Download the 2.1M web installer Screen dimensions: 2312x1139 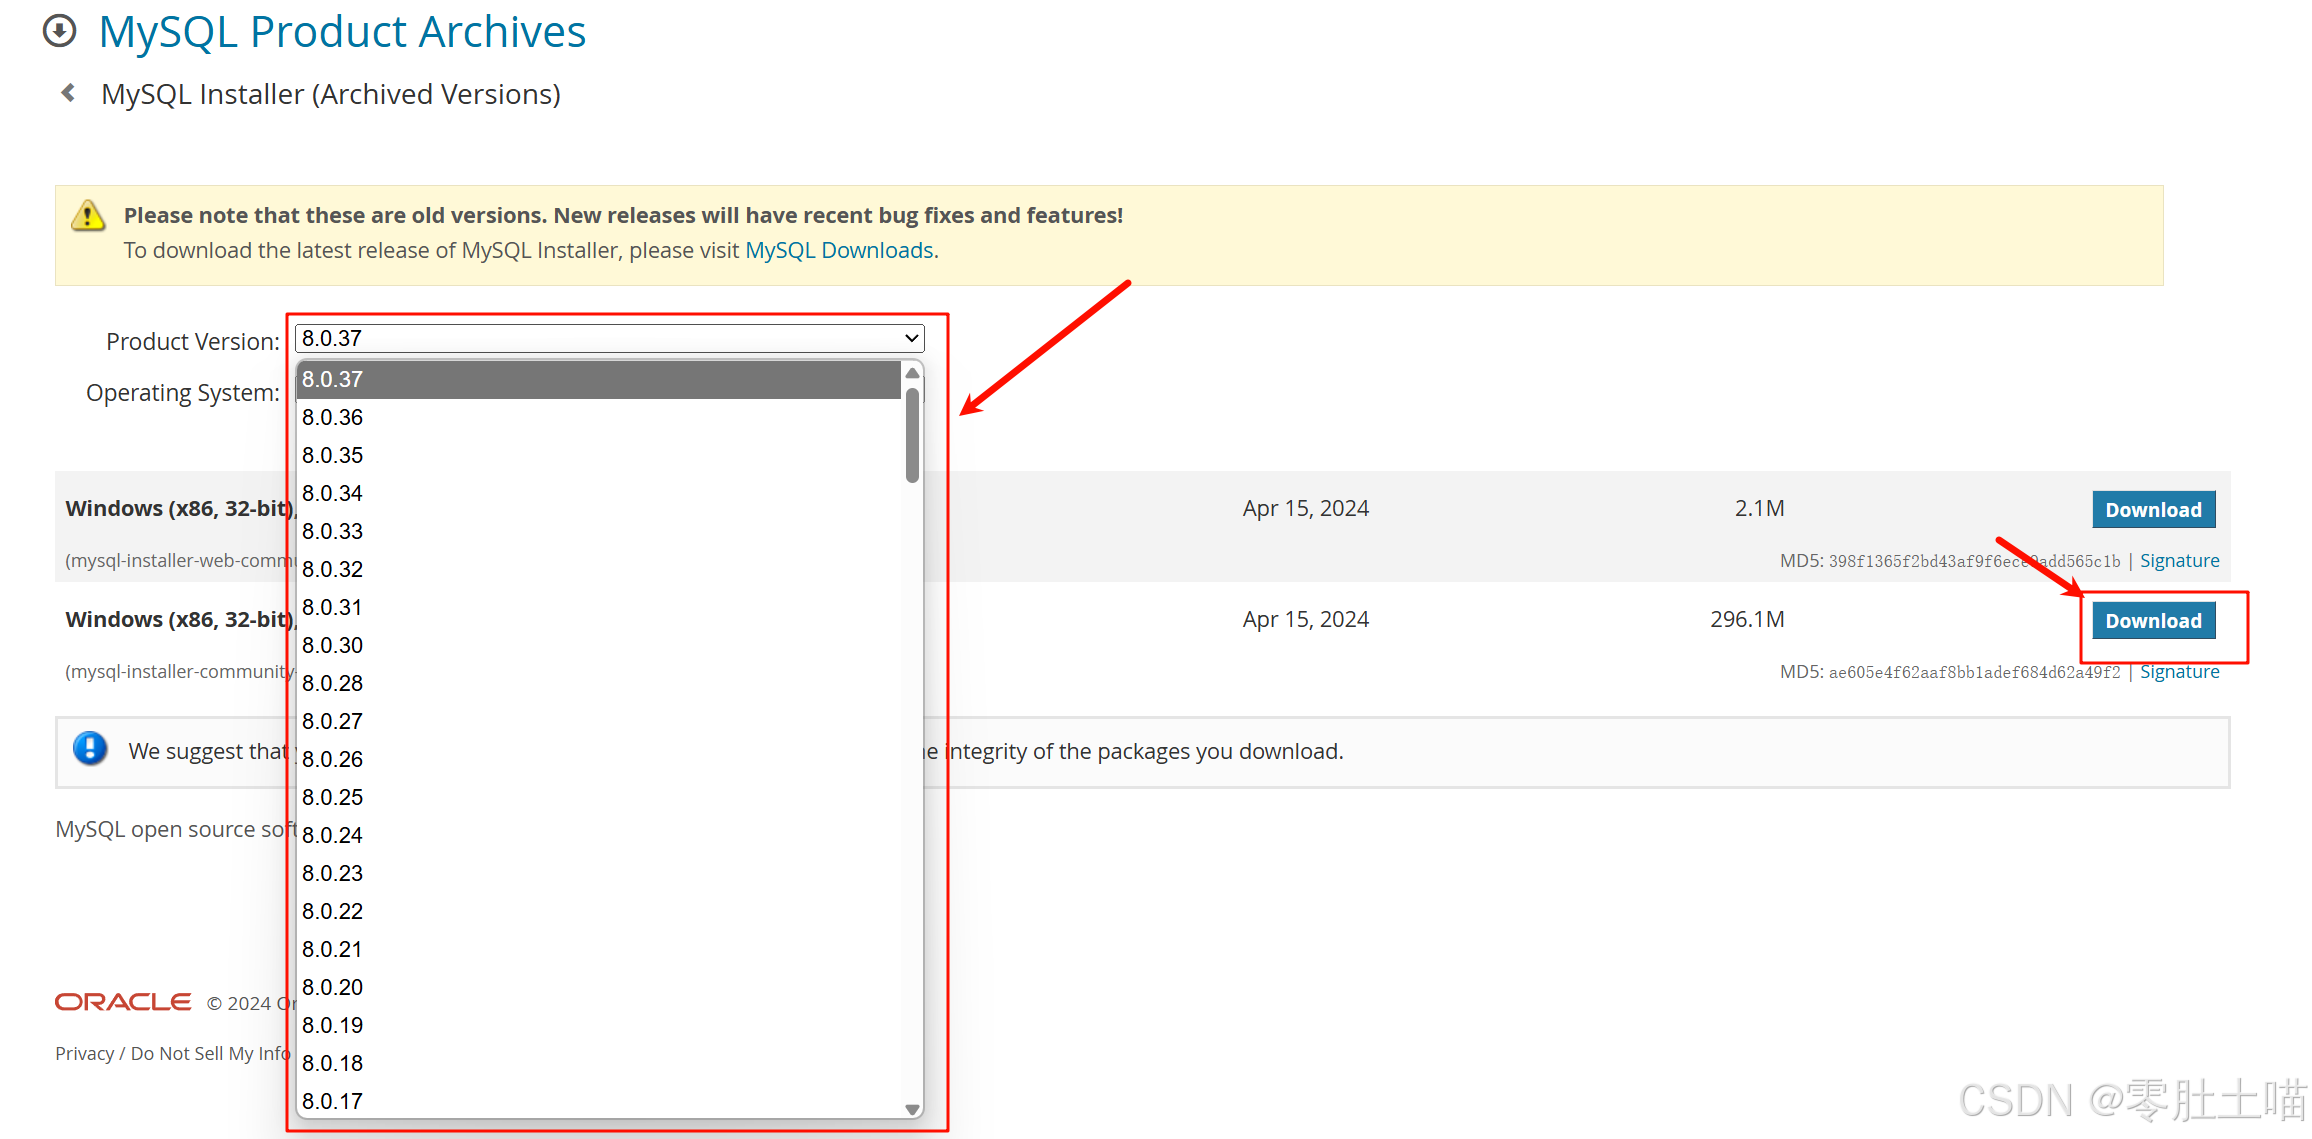tap(2153, 509)
